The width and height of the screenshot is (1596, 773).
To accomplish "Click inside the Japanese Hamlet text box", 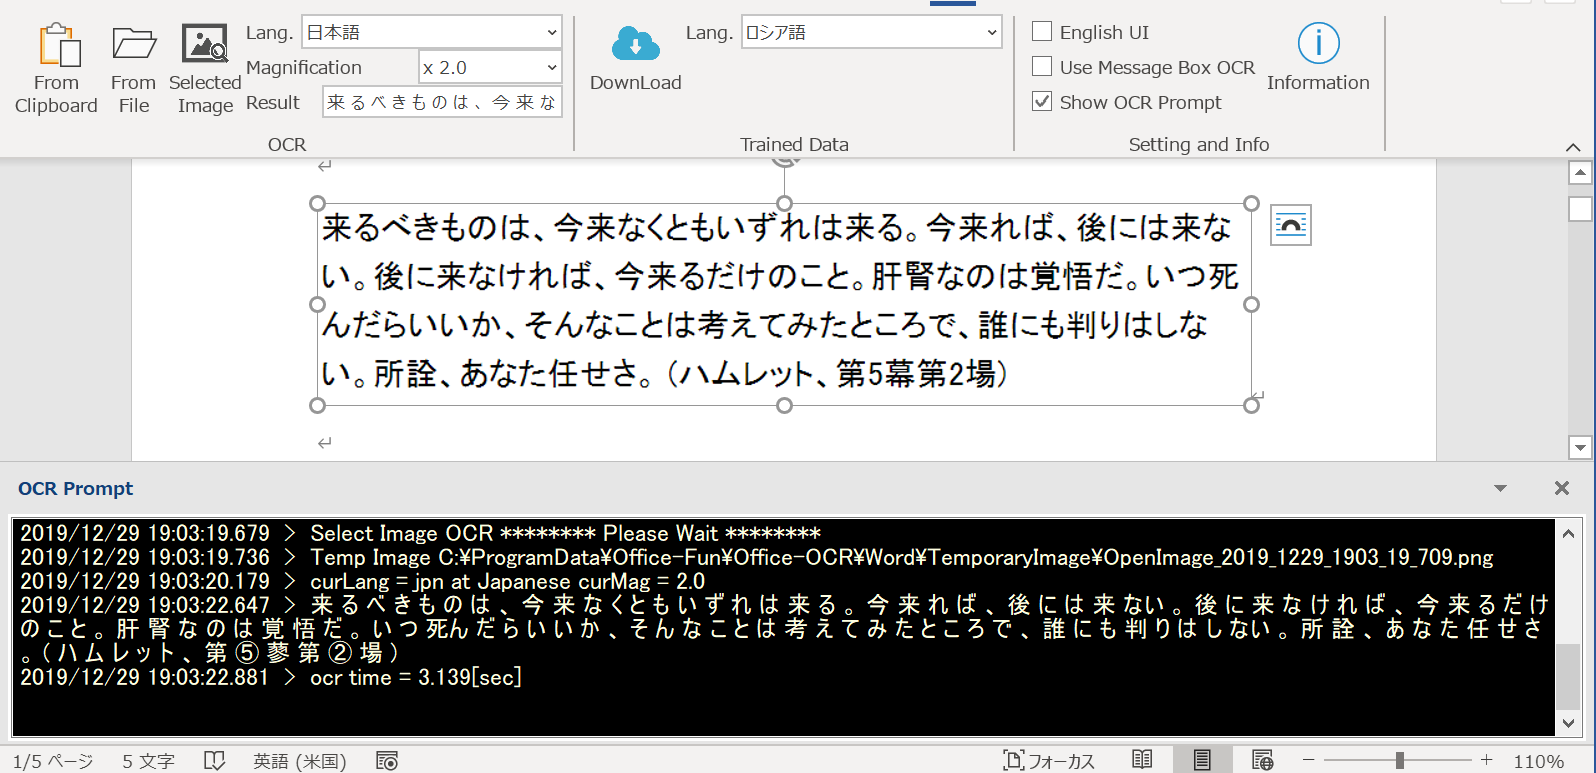I will pos(784,302).
